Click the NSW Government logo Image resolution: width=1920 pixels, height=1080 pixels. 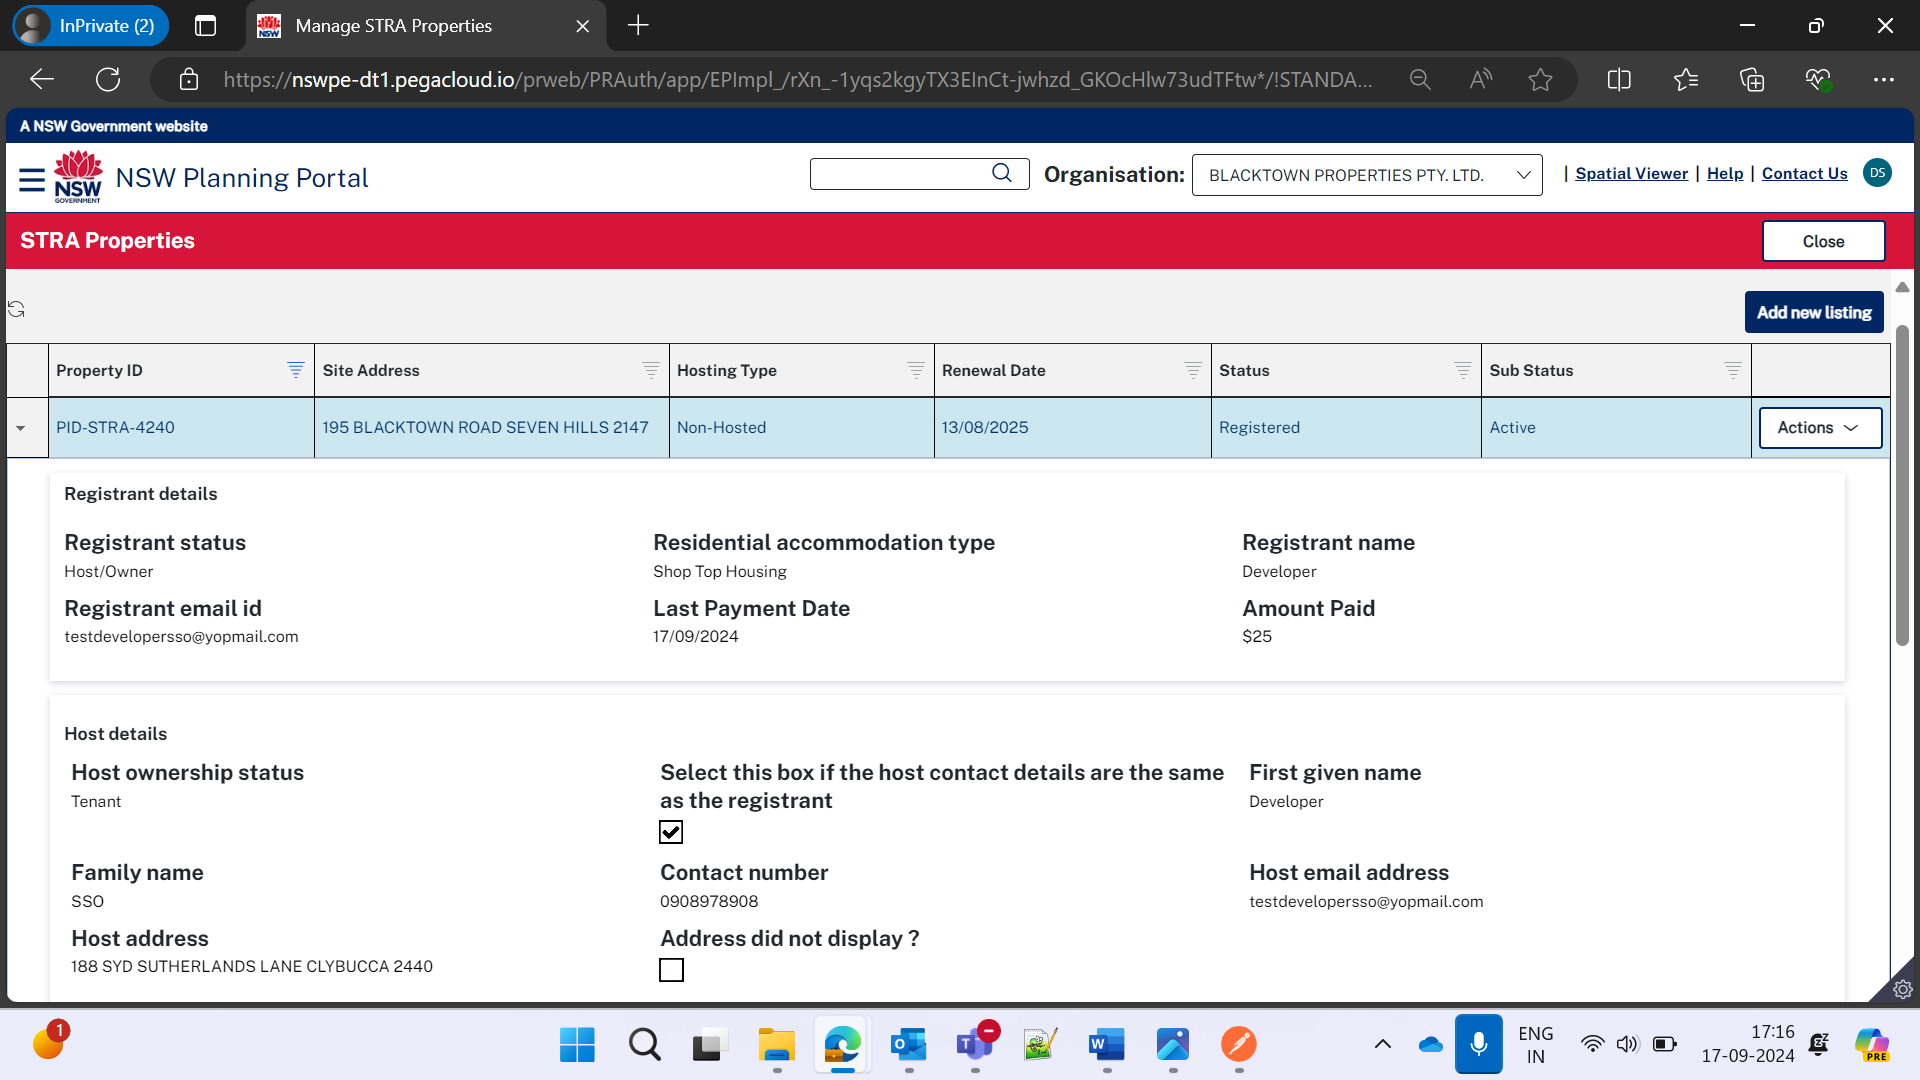point(78,177)
